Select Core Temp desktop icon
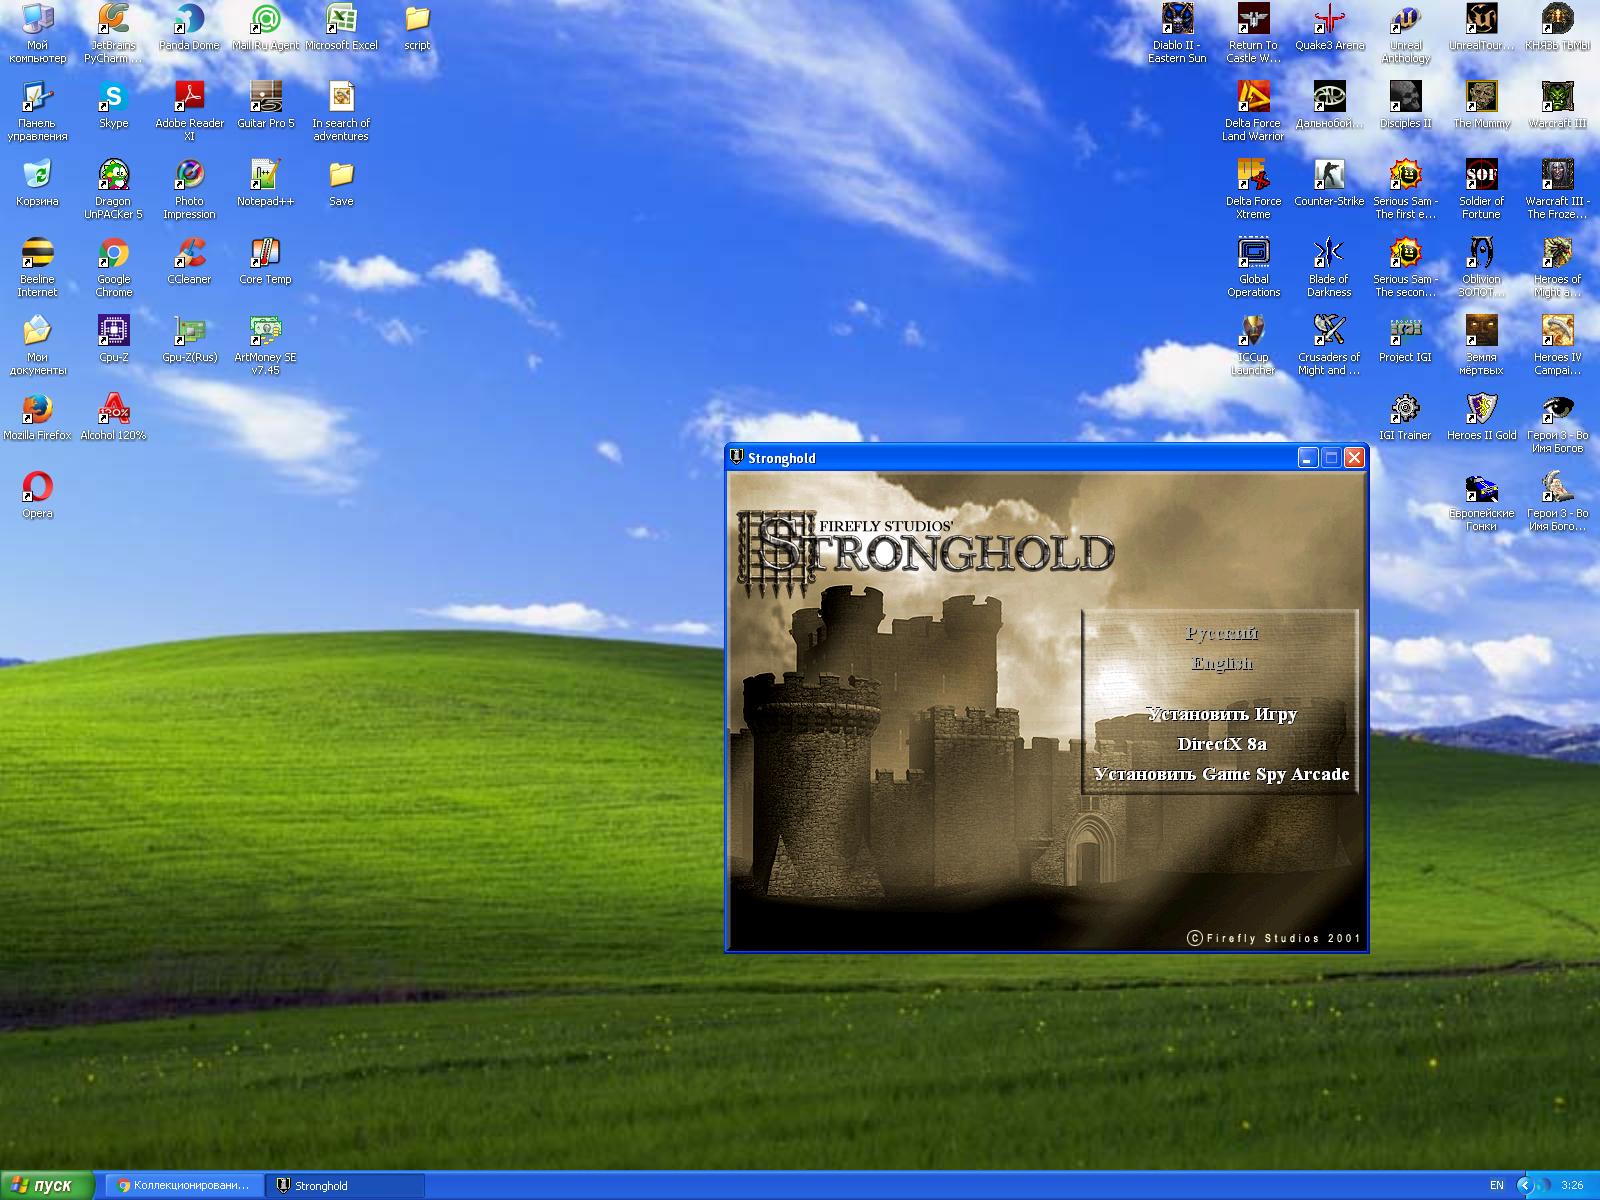The image size is (1600, 1200). click(x=265, y=261)
